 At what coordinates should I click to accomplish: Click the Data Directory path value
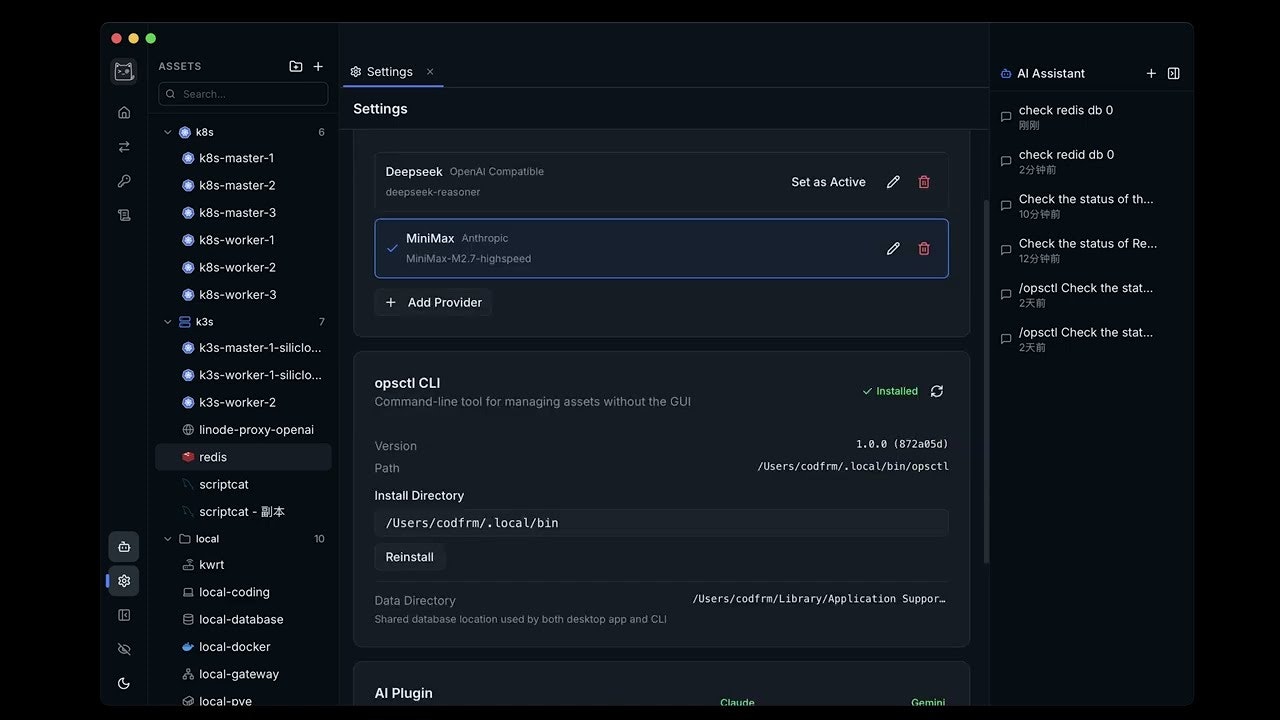819,599
